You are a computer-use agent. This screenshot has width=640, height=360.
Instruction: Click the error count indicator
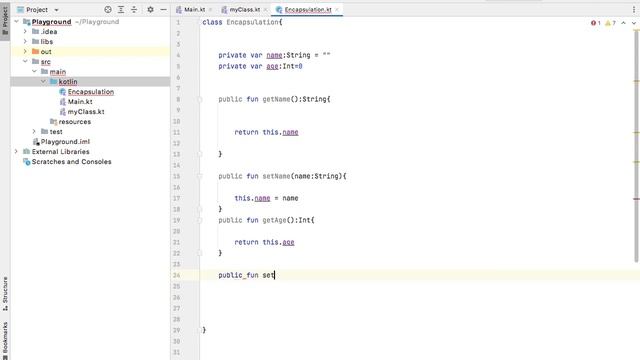[x=596, y=23]
